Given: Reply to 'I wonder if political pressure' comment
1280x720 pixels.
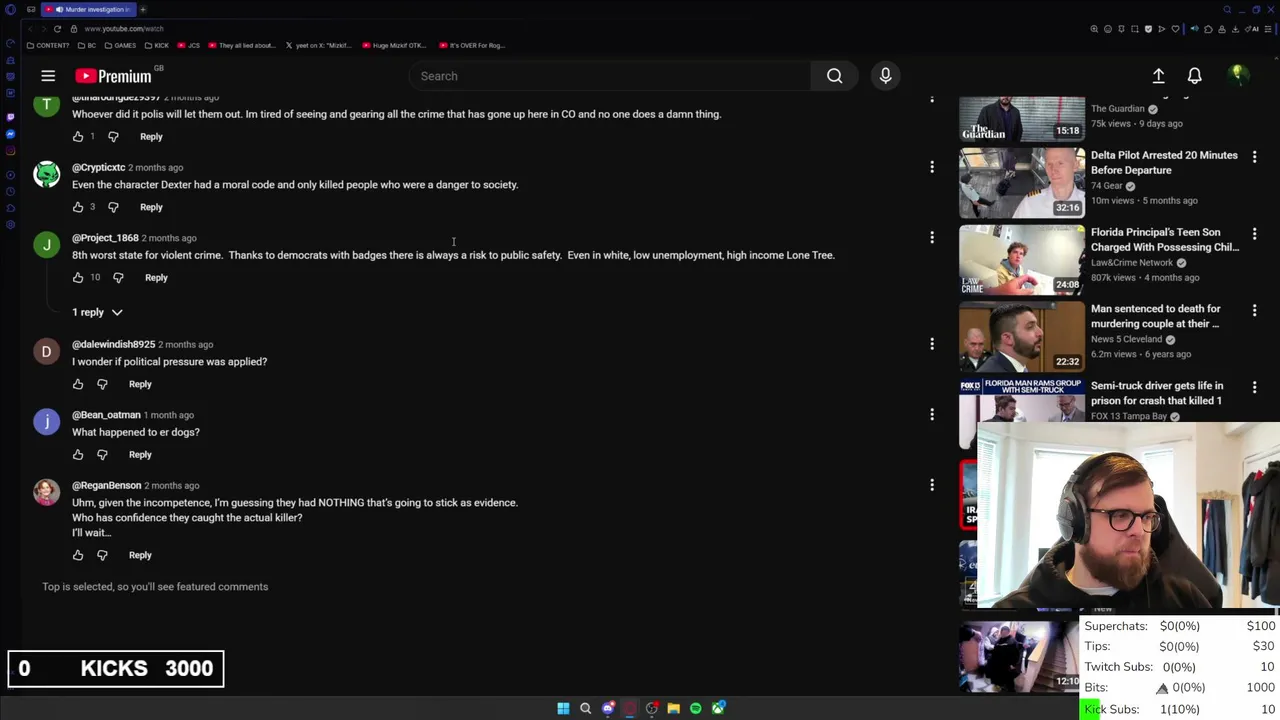Looking at the screenshot, I should click(x=140, y=384).
